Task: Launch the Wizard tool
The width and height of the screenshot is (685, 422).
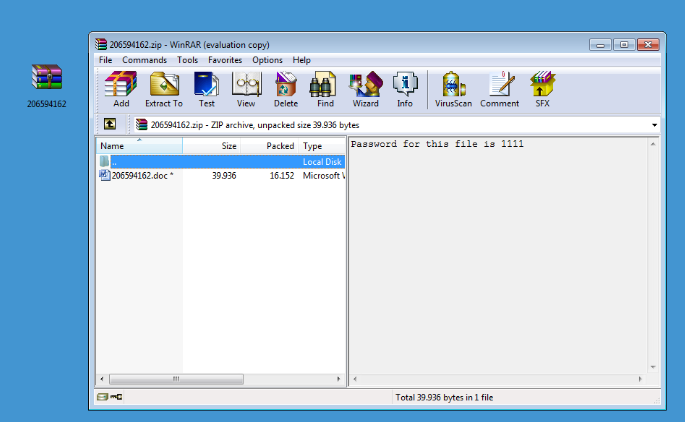Action: tap(365, 88)
